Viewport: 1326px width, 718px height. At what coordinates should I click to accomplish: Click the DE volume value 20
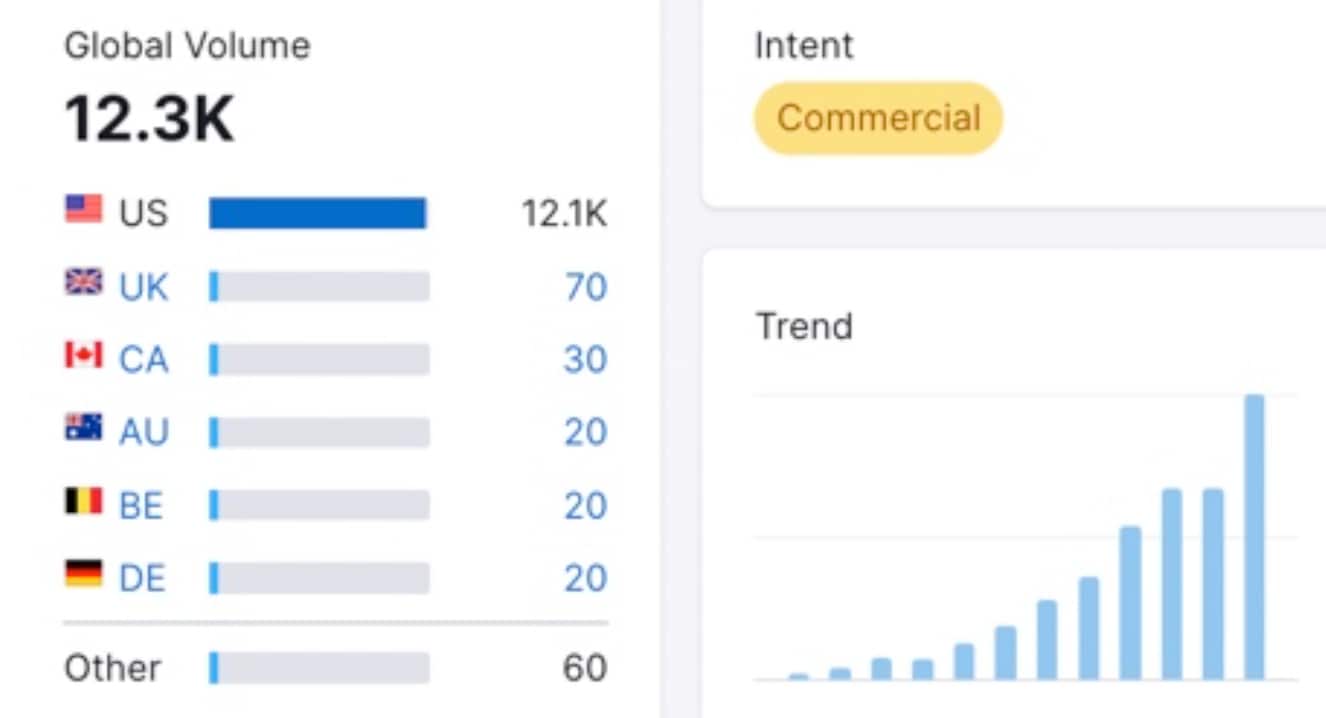coord(586,579)
